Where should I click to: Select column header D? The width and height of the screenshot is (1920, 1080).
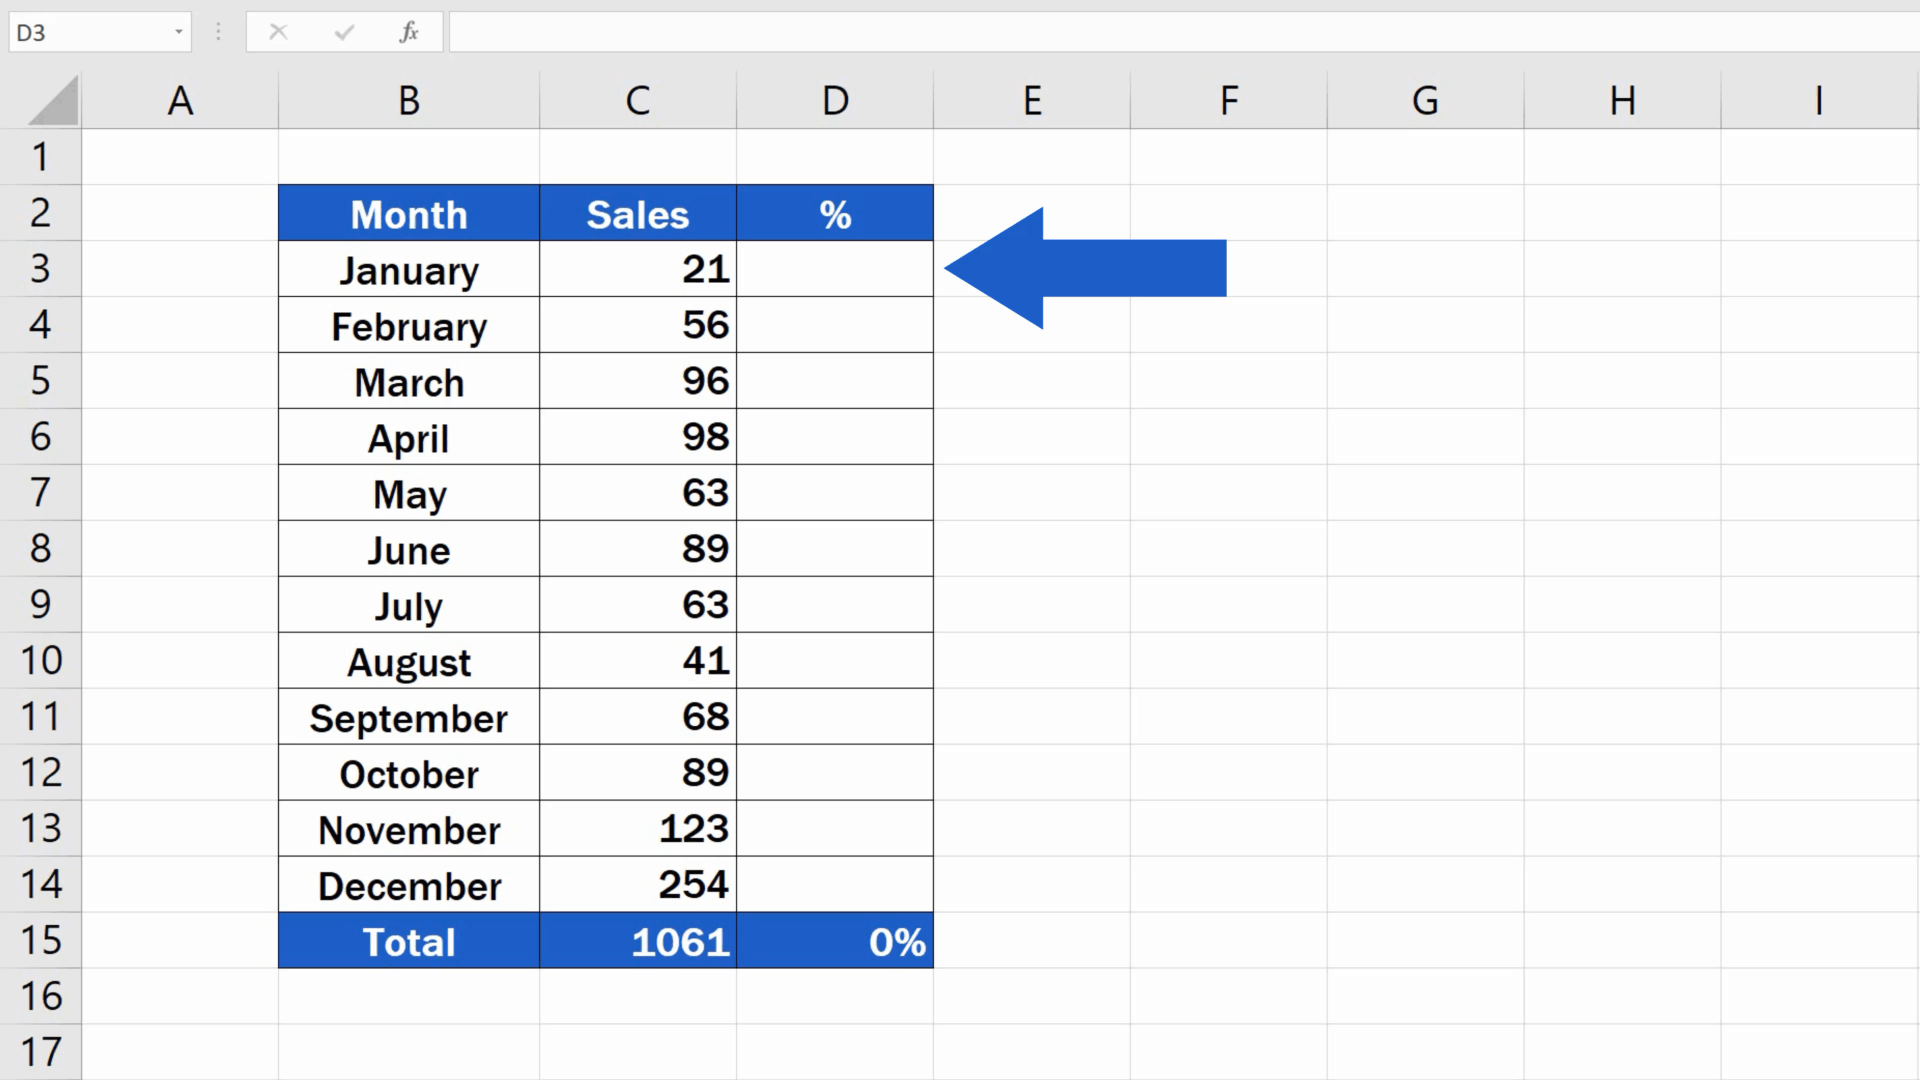point(835,99)
